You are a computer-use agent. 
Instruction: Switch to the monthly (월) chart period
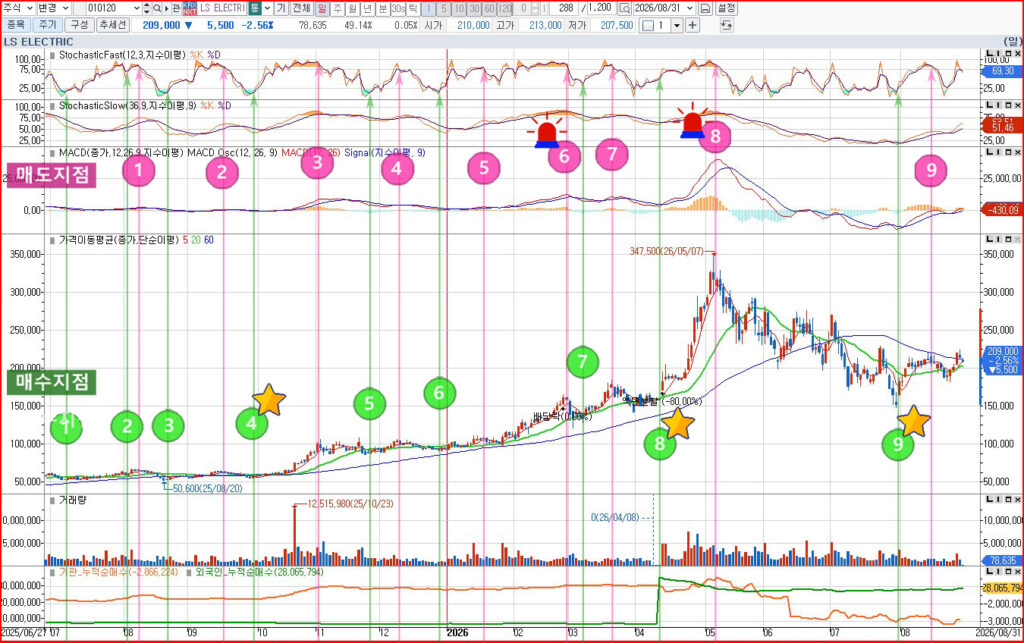352,8
